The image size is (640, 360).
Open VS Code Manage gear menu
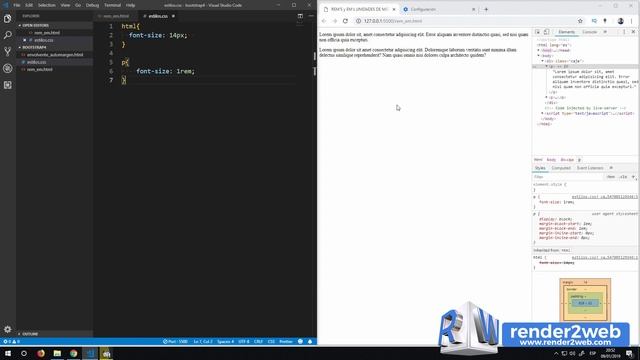[7, 329]
